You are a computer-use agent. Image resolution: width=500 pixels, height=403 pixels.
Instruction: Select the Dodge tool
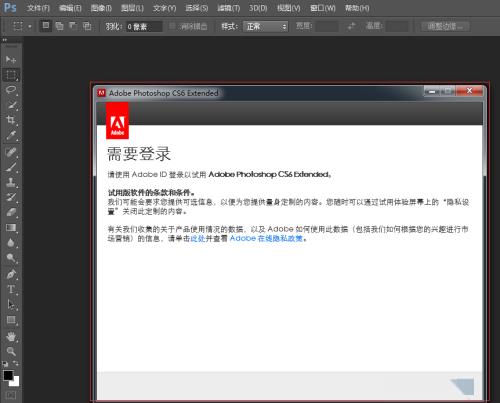coord(11,258)
